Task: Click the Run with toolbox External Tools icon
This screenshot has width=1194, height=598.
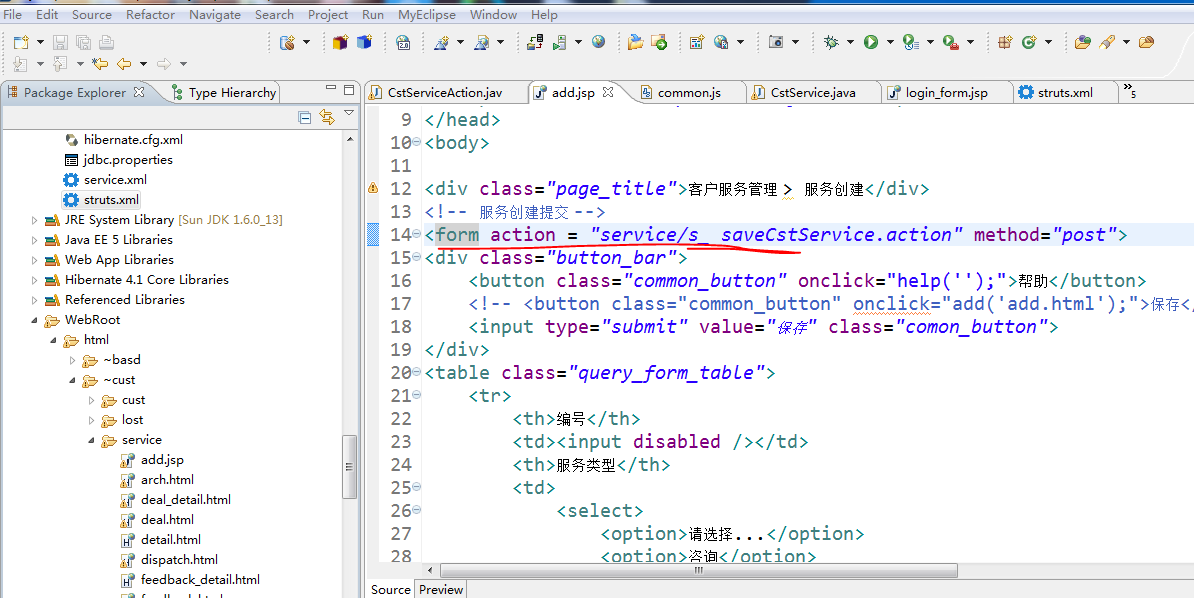Action: [x=950, y=43]
